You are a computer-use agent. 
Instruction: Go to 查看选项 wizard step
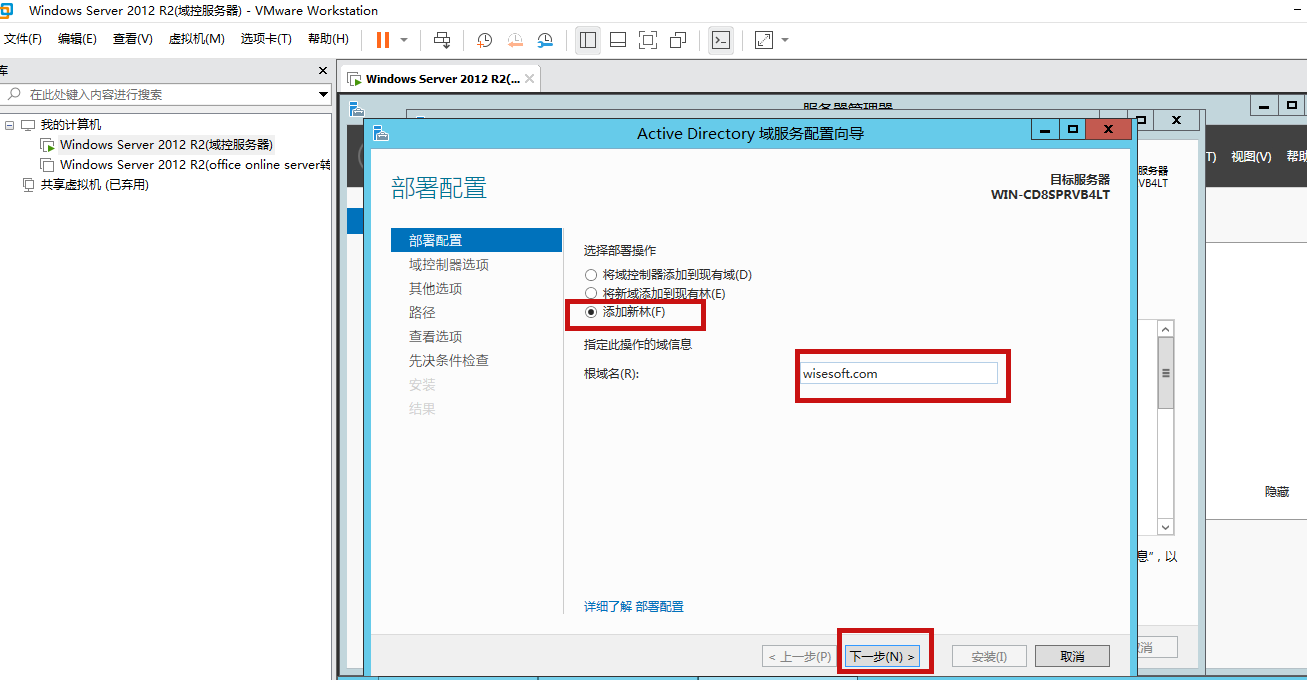pos(435,336)
